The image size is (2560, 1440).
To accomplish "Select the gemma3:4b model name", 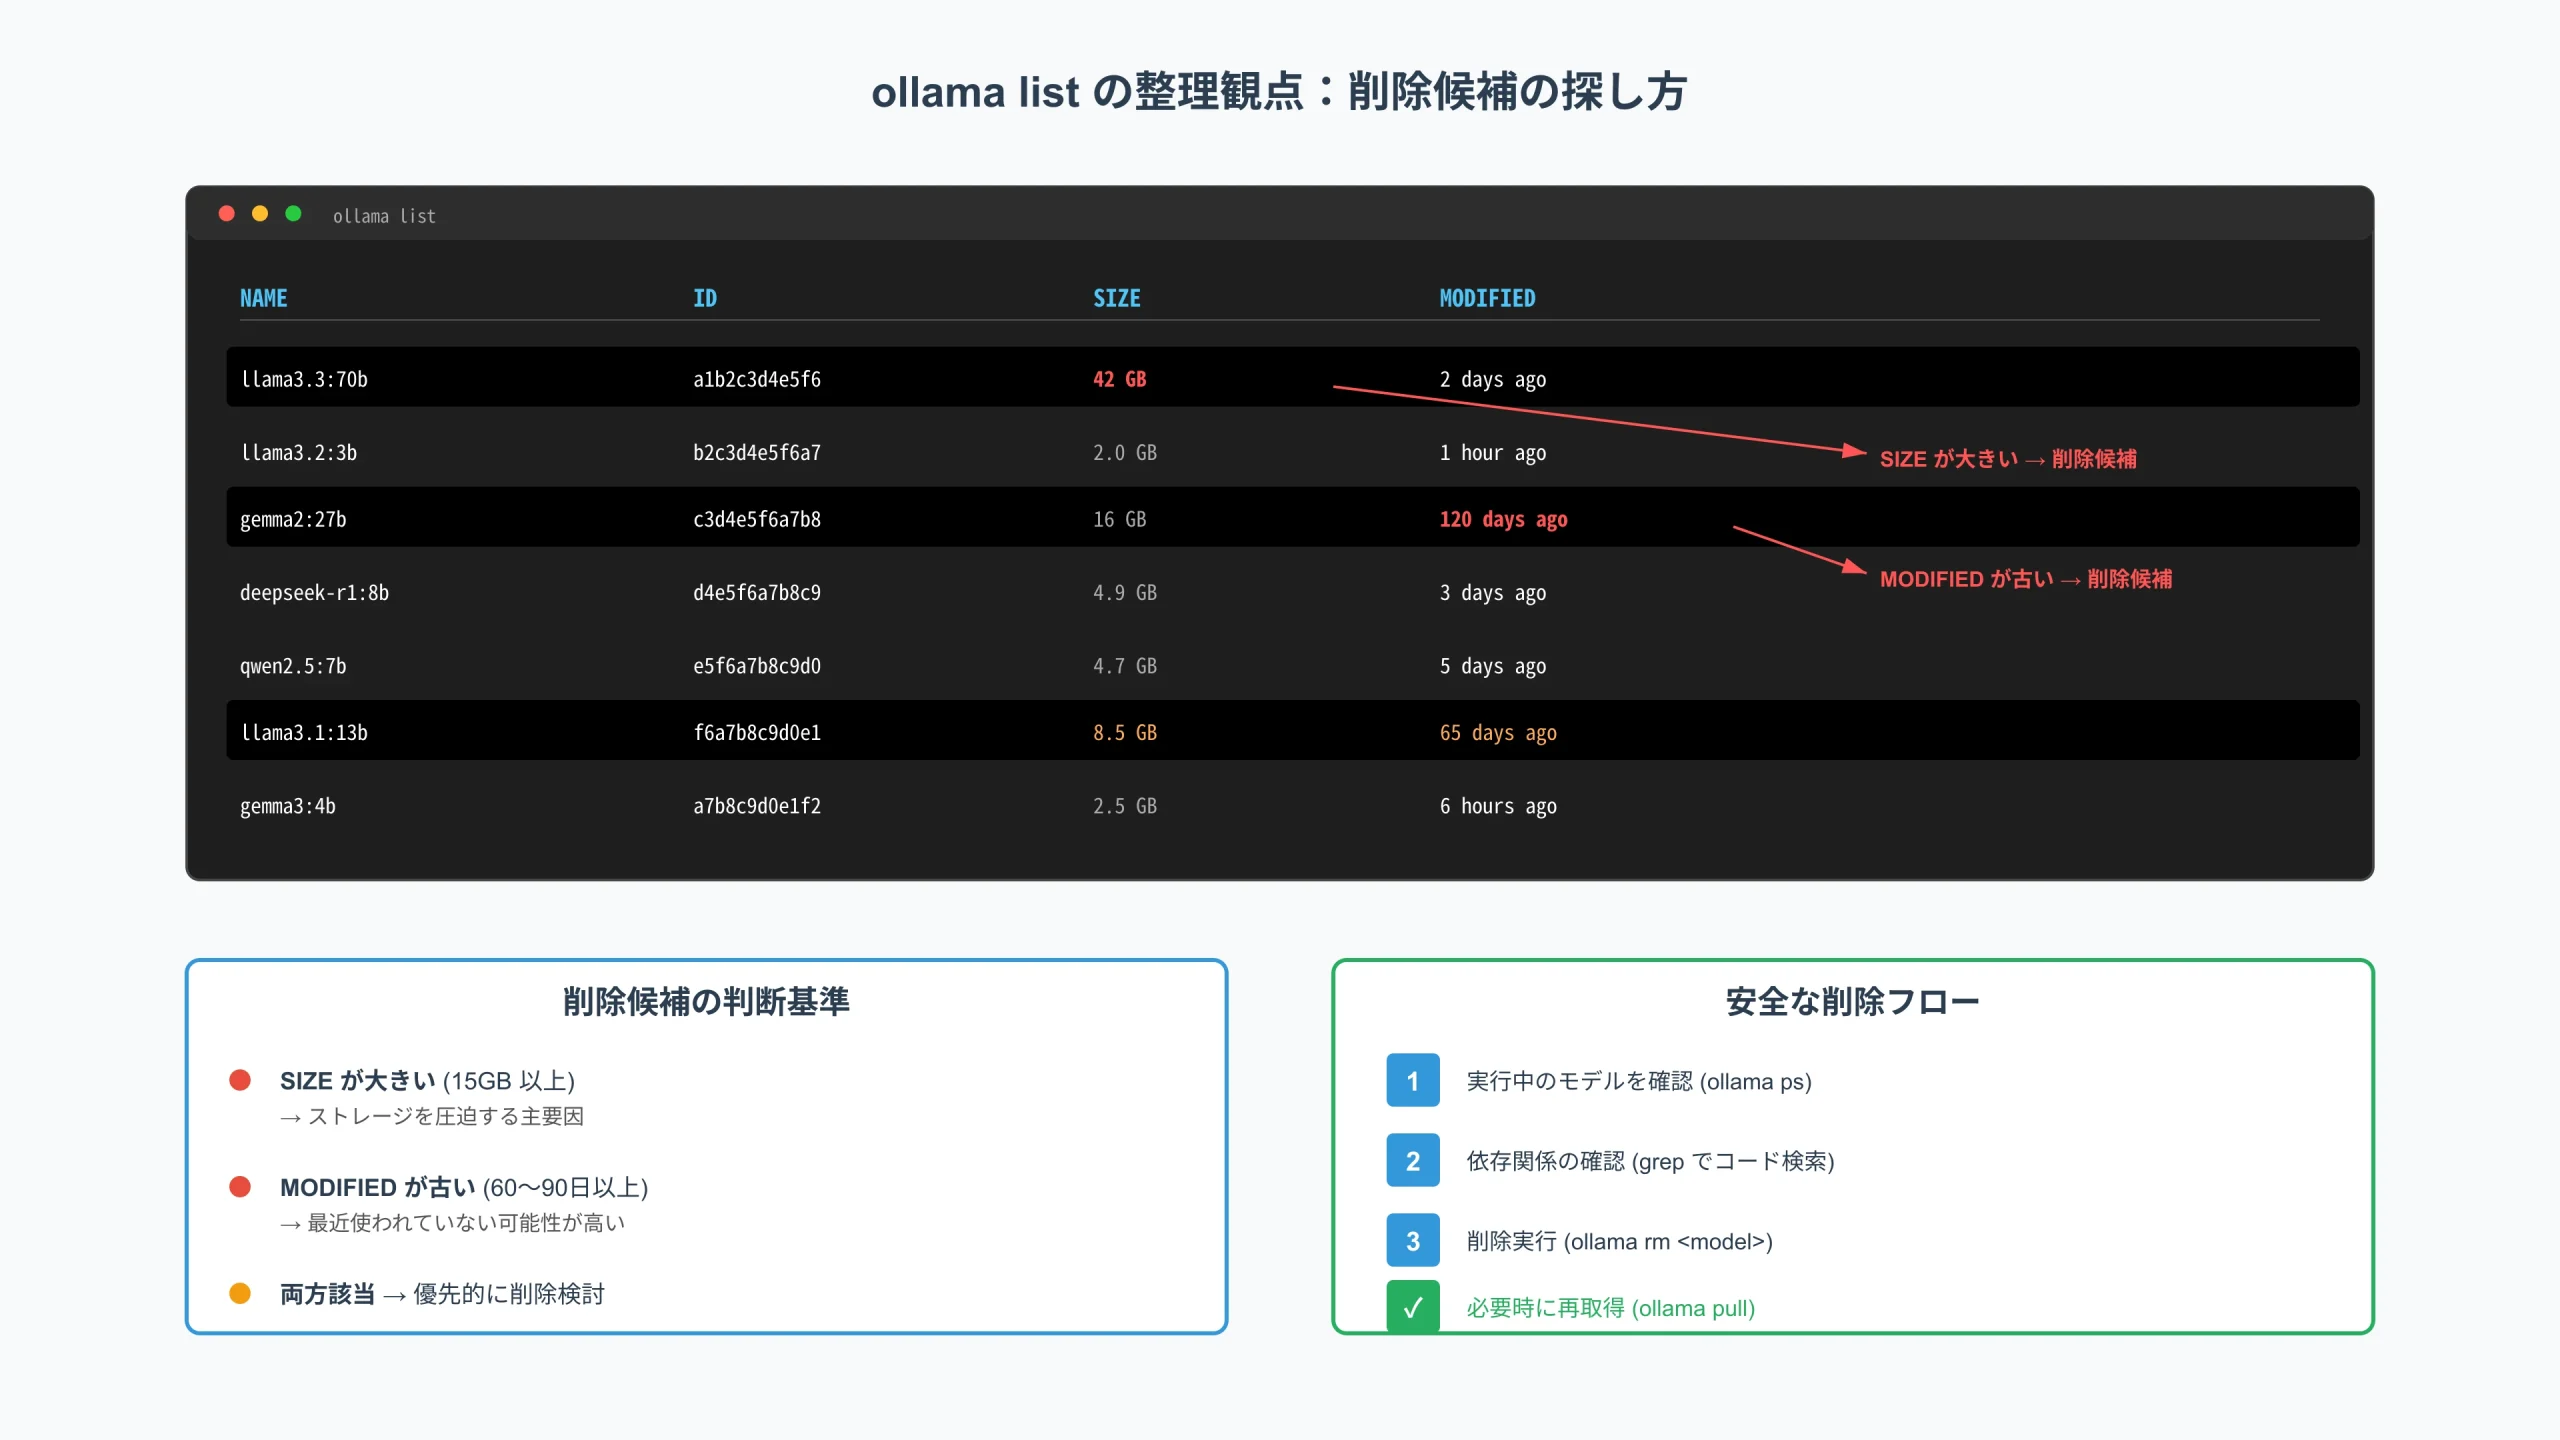I will (x=288, y=806).
